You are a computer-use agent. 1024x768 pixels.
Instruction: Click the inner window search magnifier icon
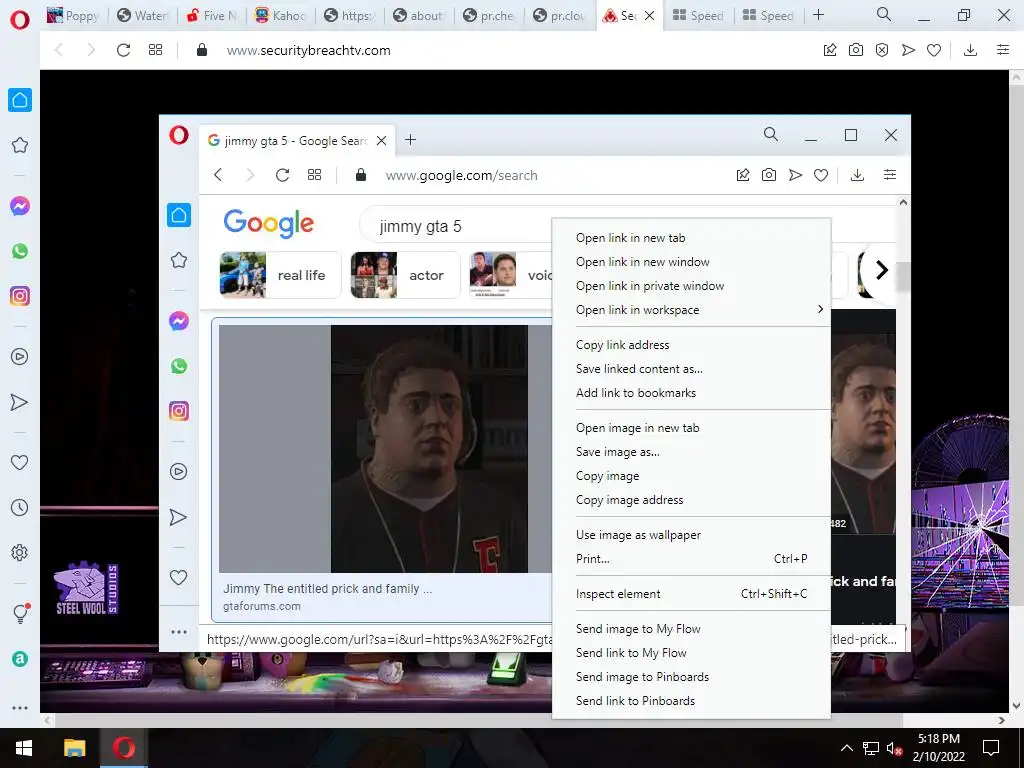[771, 135]
